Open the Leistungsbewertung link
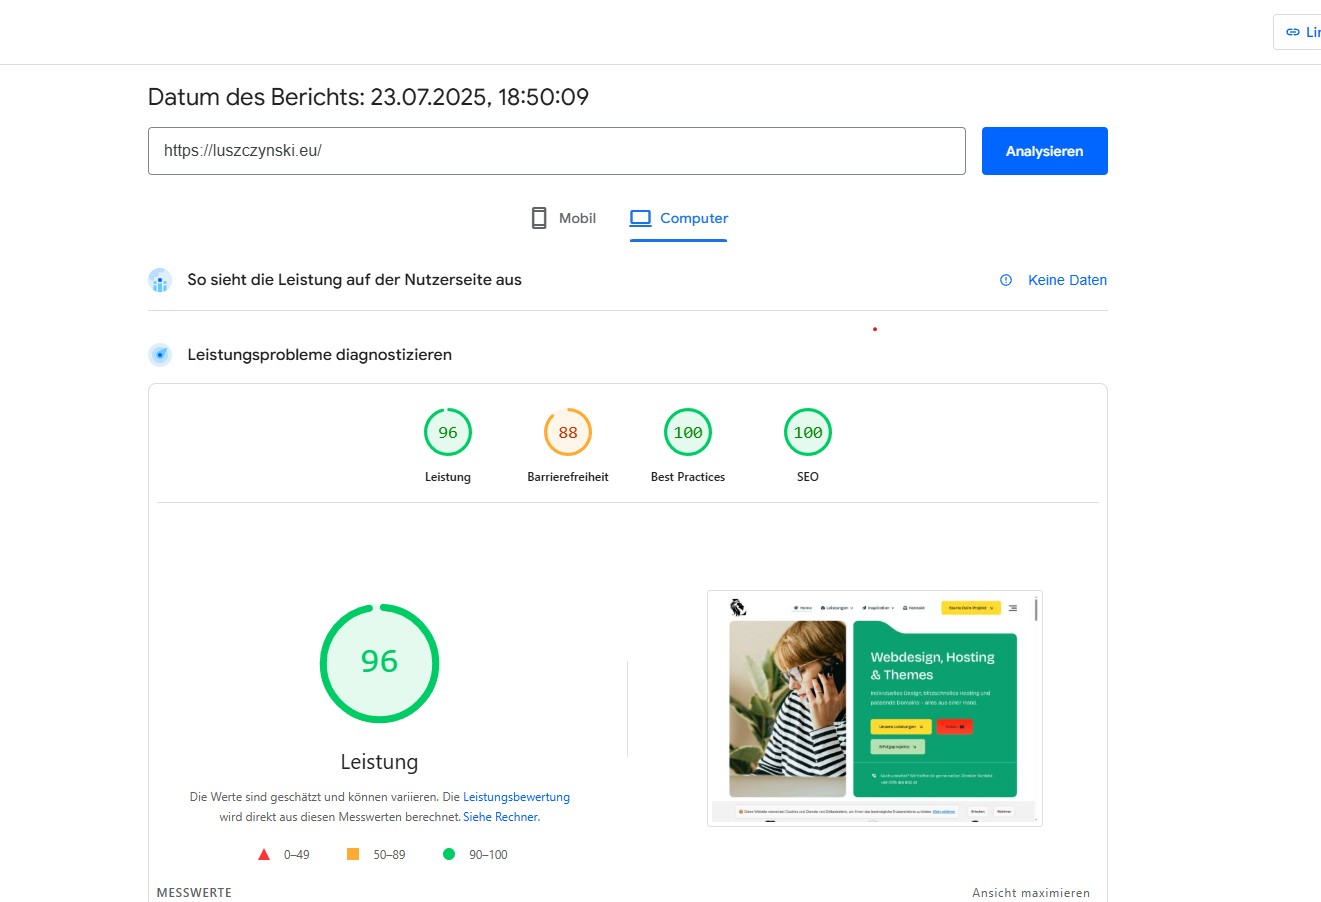1321x902 pixels. [516, 797]
